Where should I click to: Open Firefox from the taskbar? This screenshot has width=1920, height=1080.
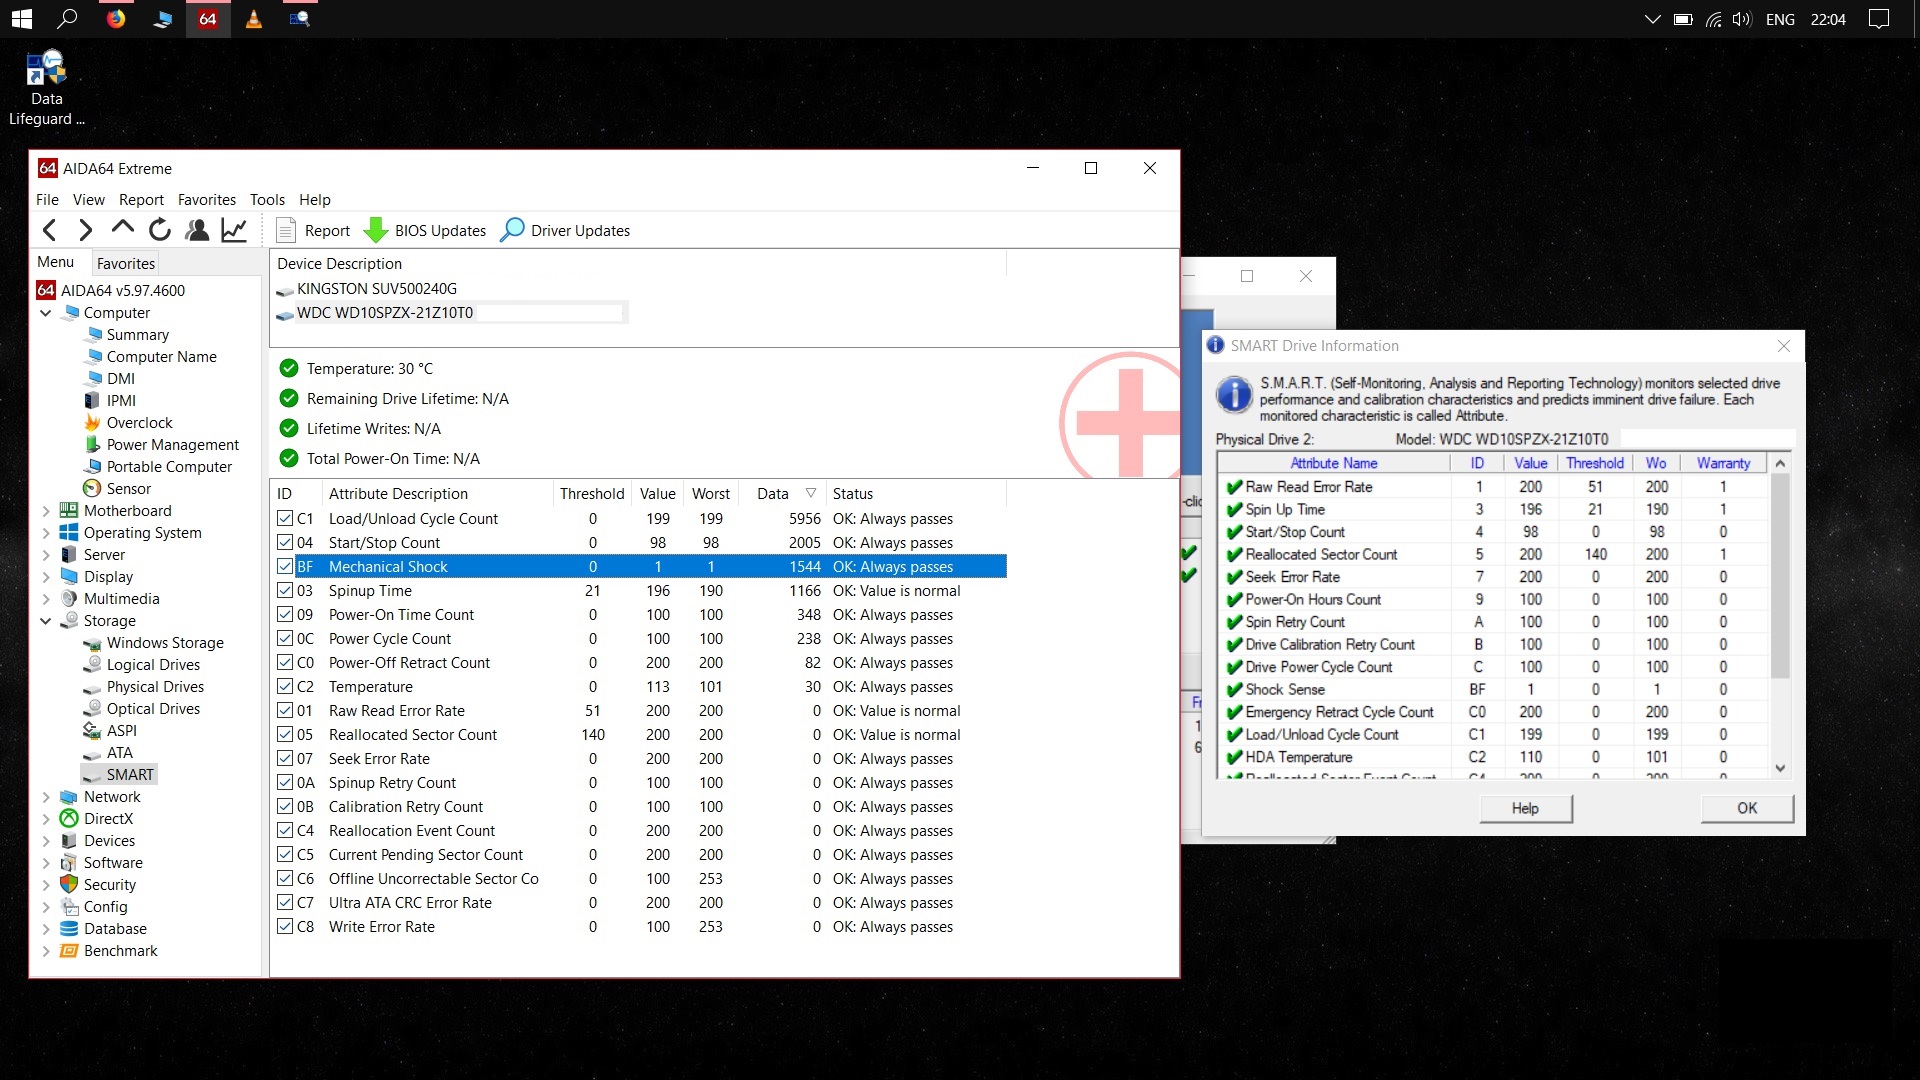click(116, 19)
